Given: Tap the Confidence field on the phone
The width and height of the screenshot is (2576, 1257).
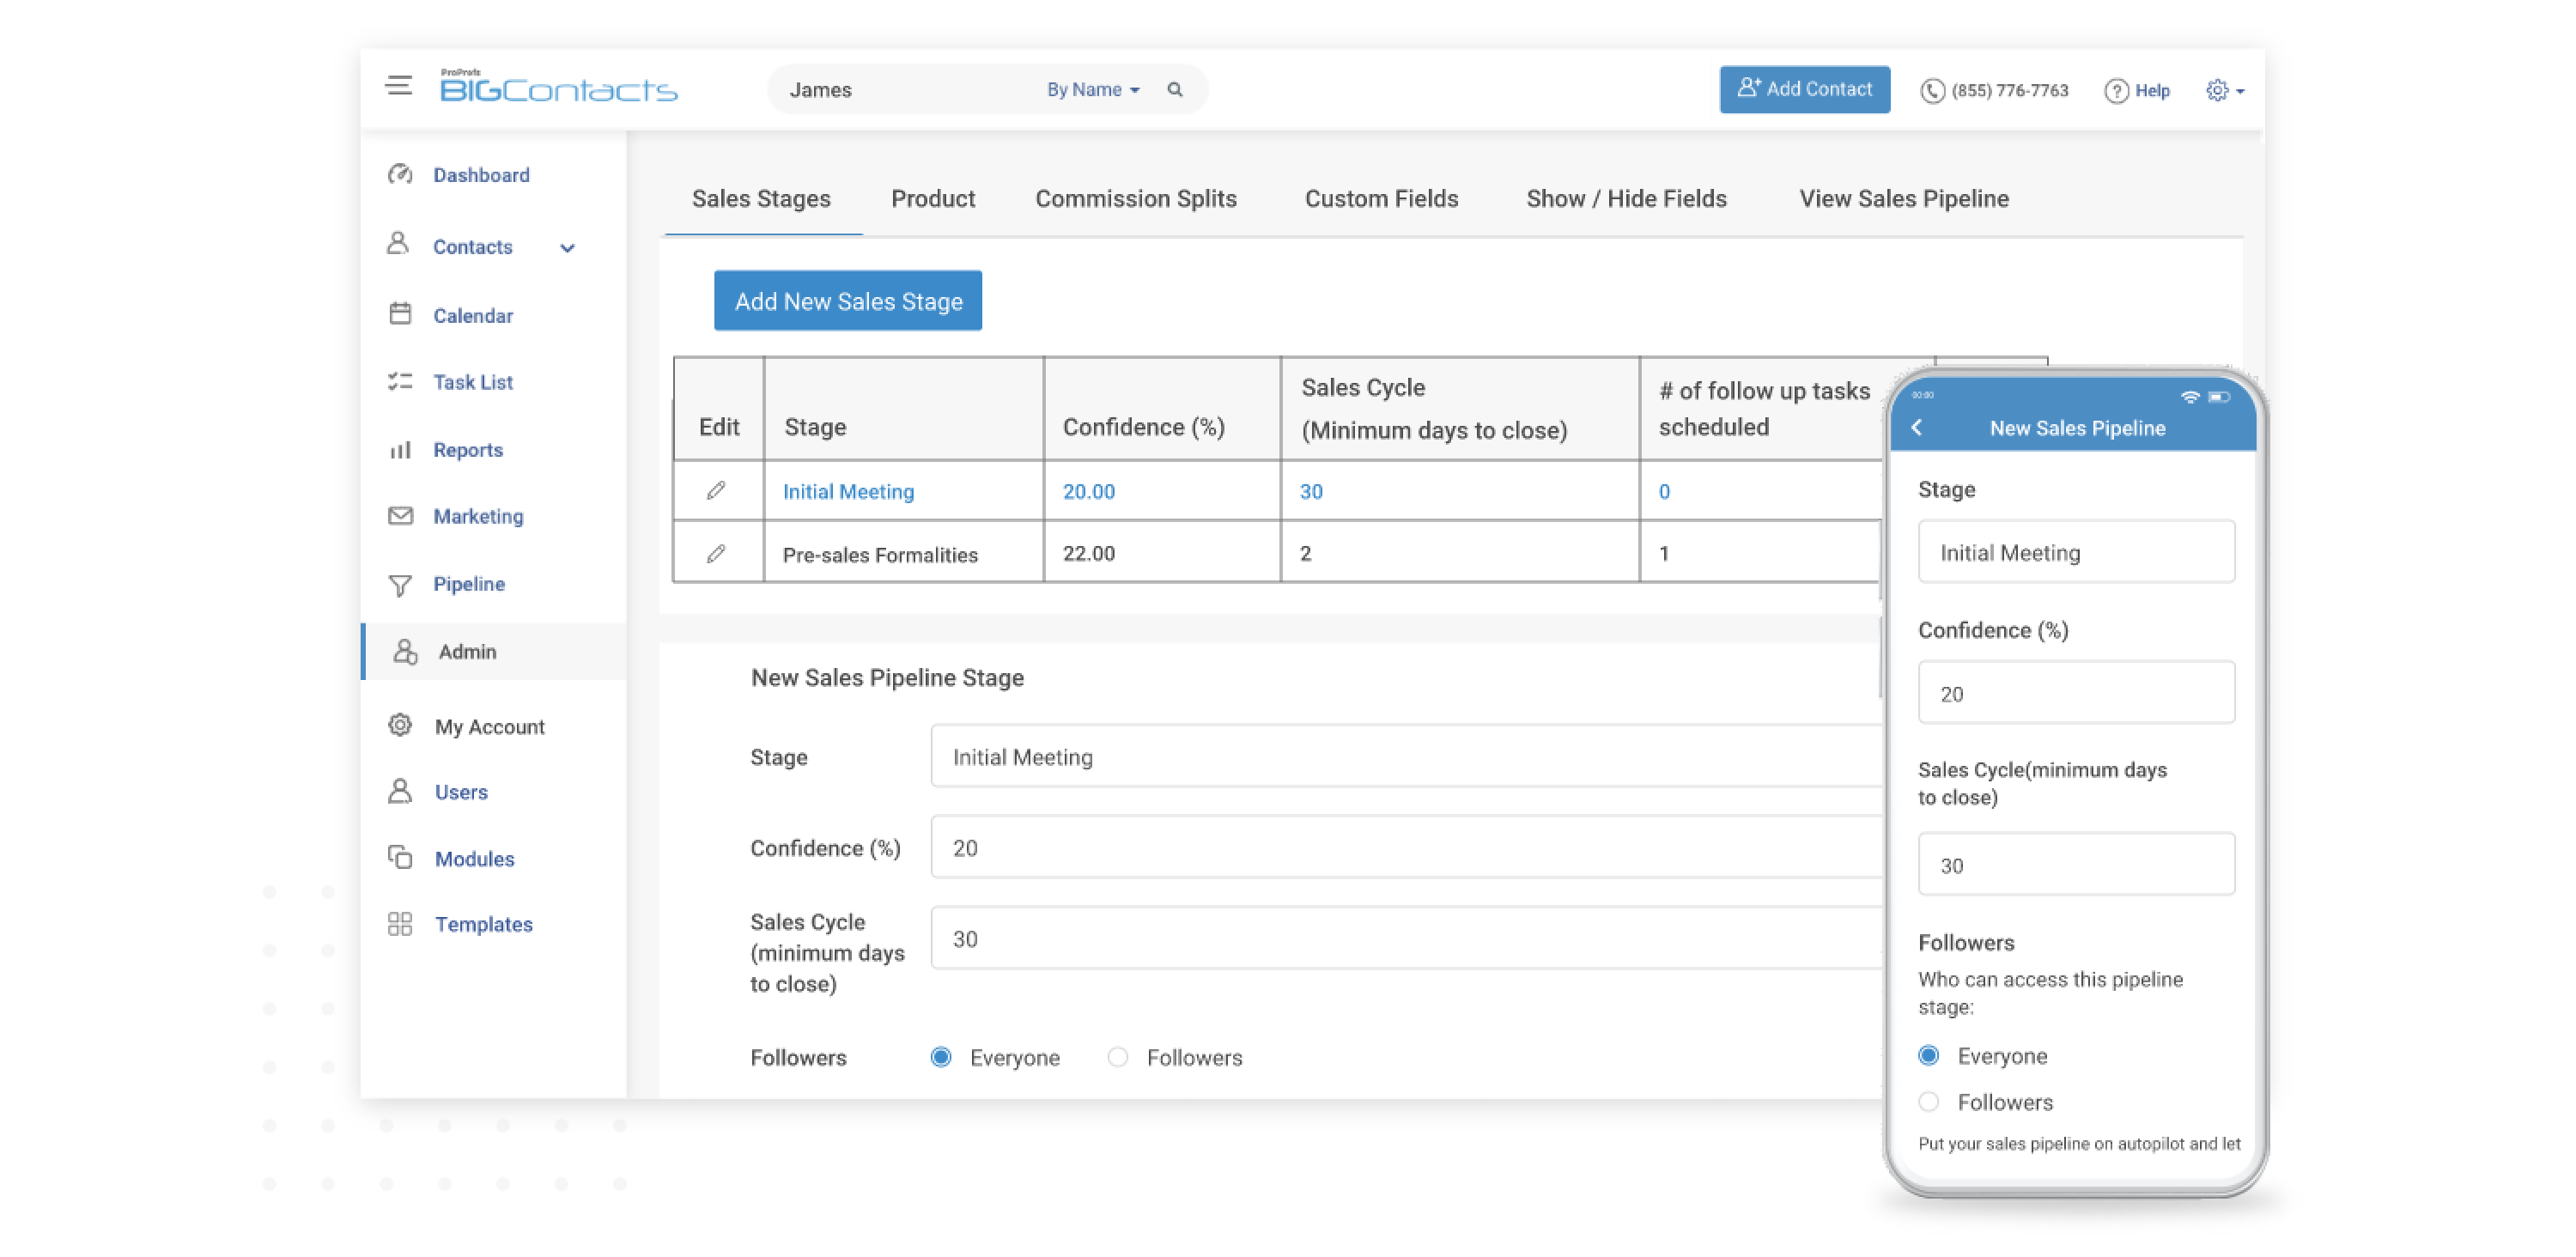Looking at the screenshot, I should [2076, 693].
